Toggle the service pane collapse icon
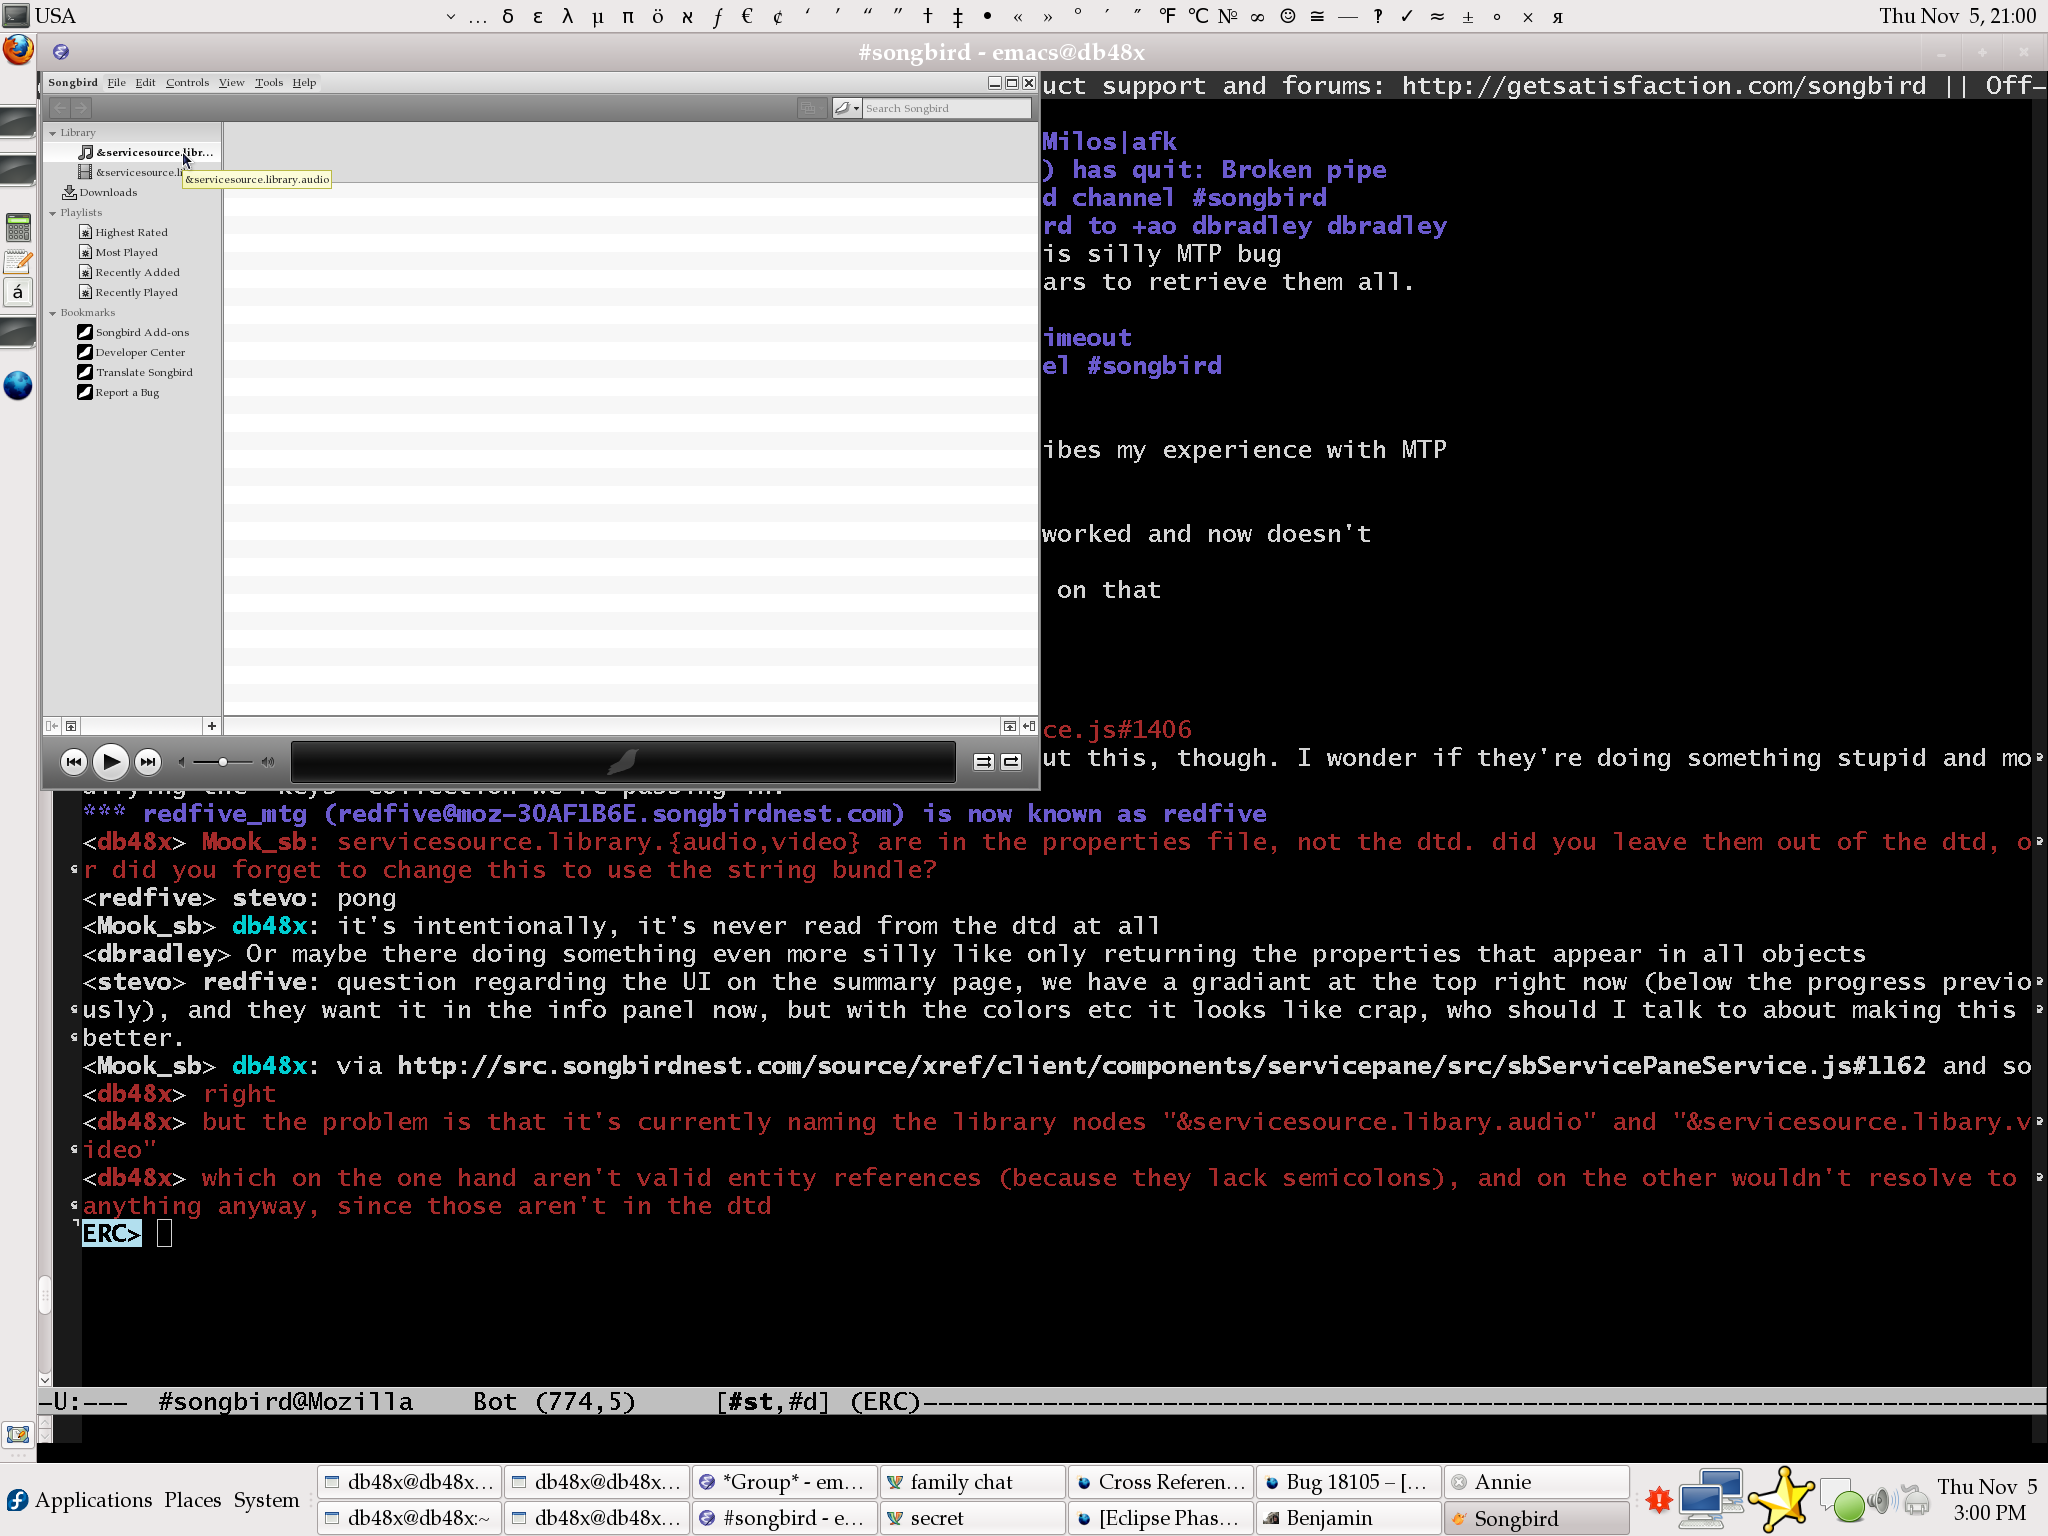2048x1536 pixels. coord(52,726)
